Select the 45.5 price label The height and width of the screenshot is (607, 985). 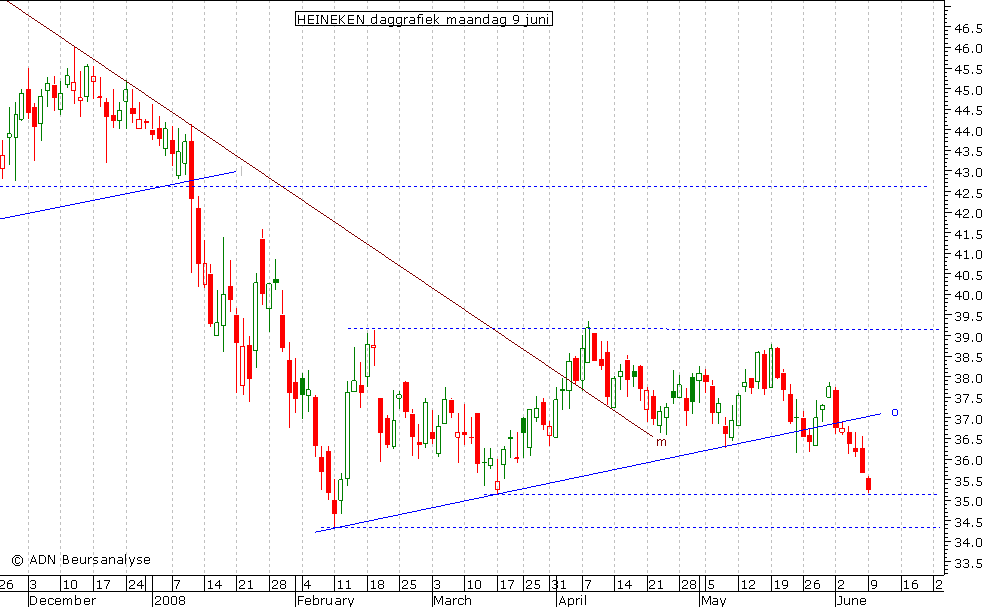click(968, 70)
